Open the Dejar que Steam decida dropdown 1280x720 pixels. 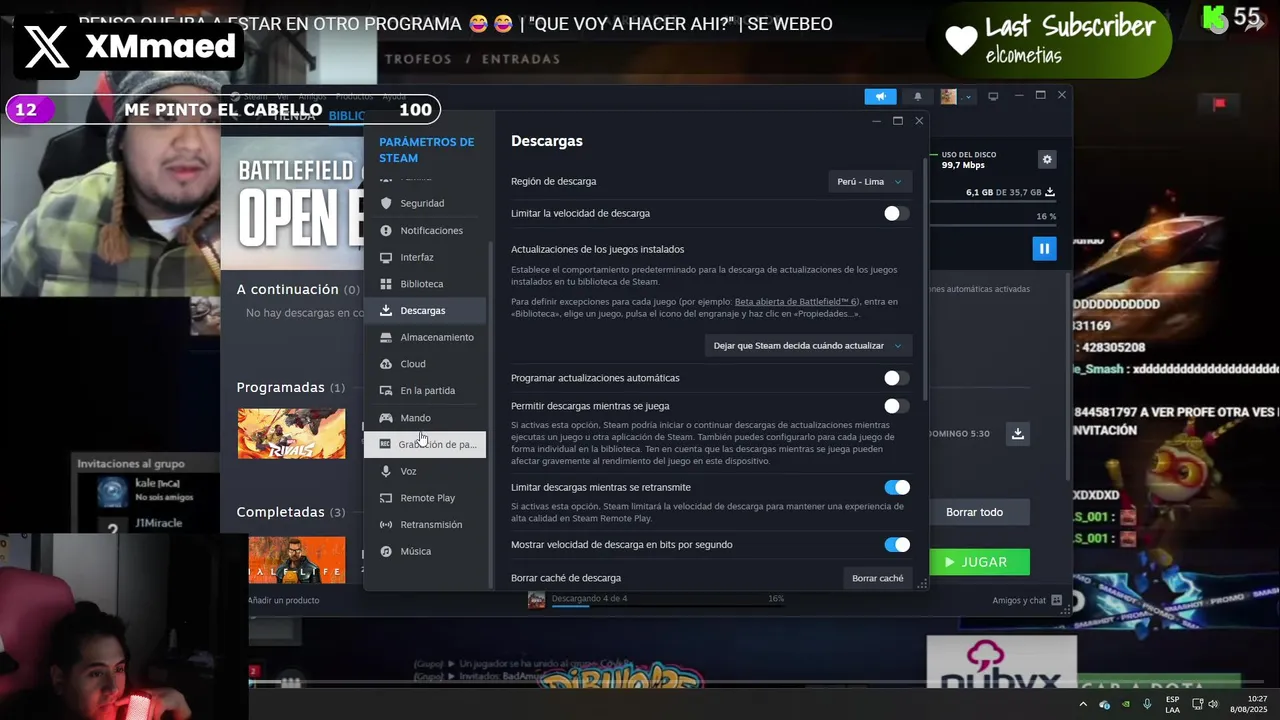click(x=807, y=345)
